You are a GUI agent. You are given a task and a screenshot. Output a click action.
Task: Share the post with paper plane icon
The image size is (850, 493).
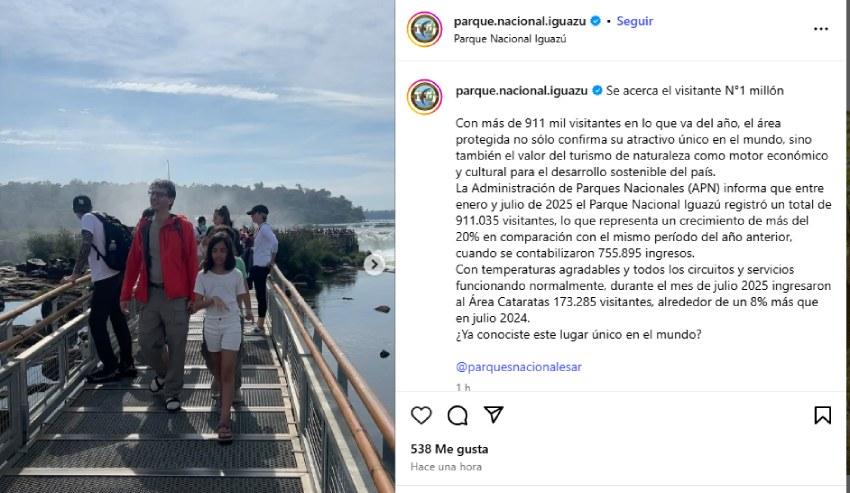(493, 415)
